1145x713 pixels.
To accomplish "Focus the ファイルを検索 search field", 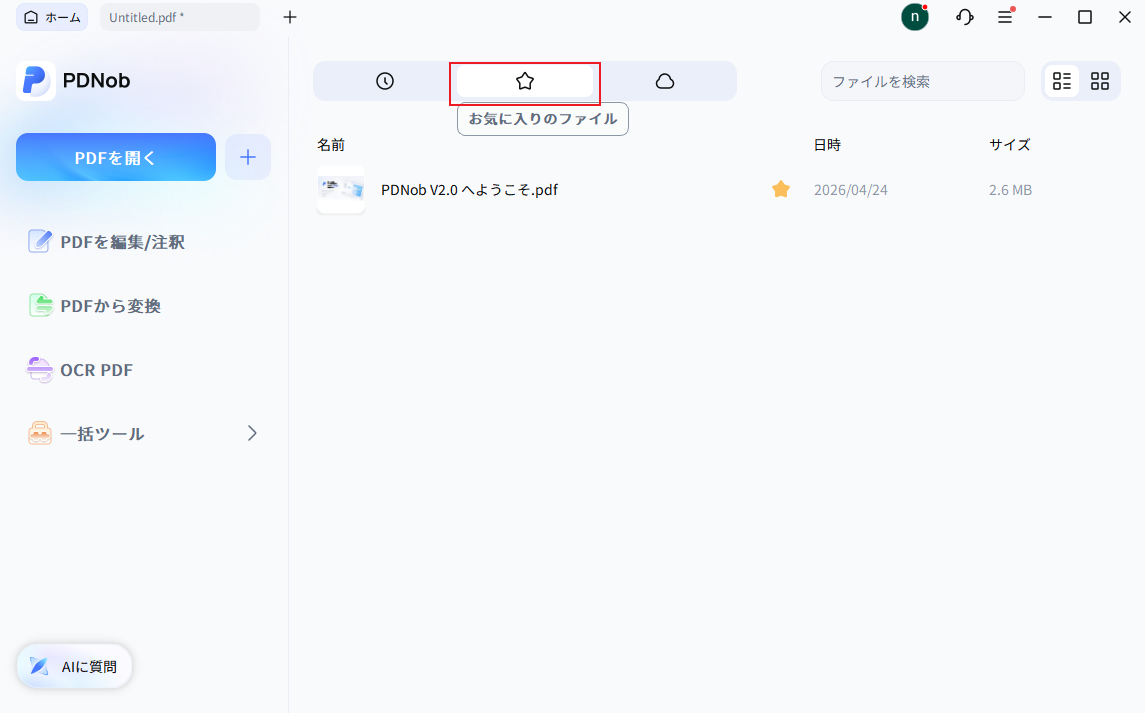I will tap(922, 81).
